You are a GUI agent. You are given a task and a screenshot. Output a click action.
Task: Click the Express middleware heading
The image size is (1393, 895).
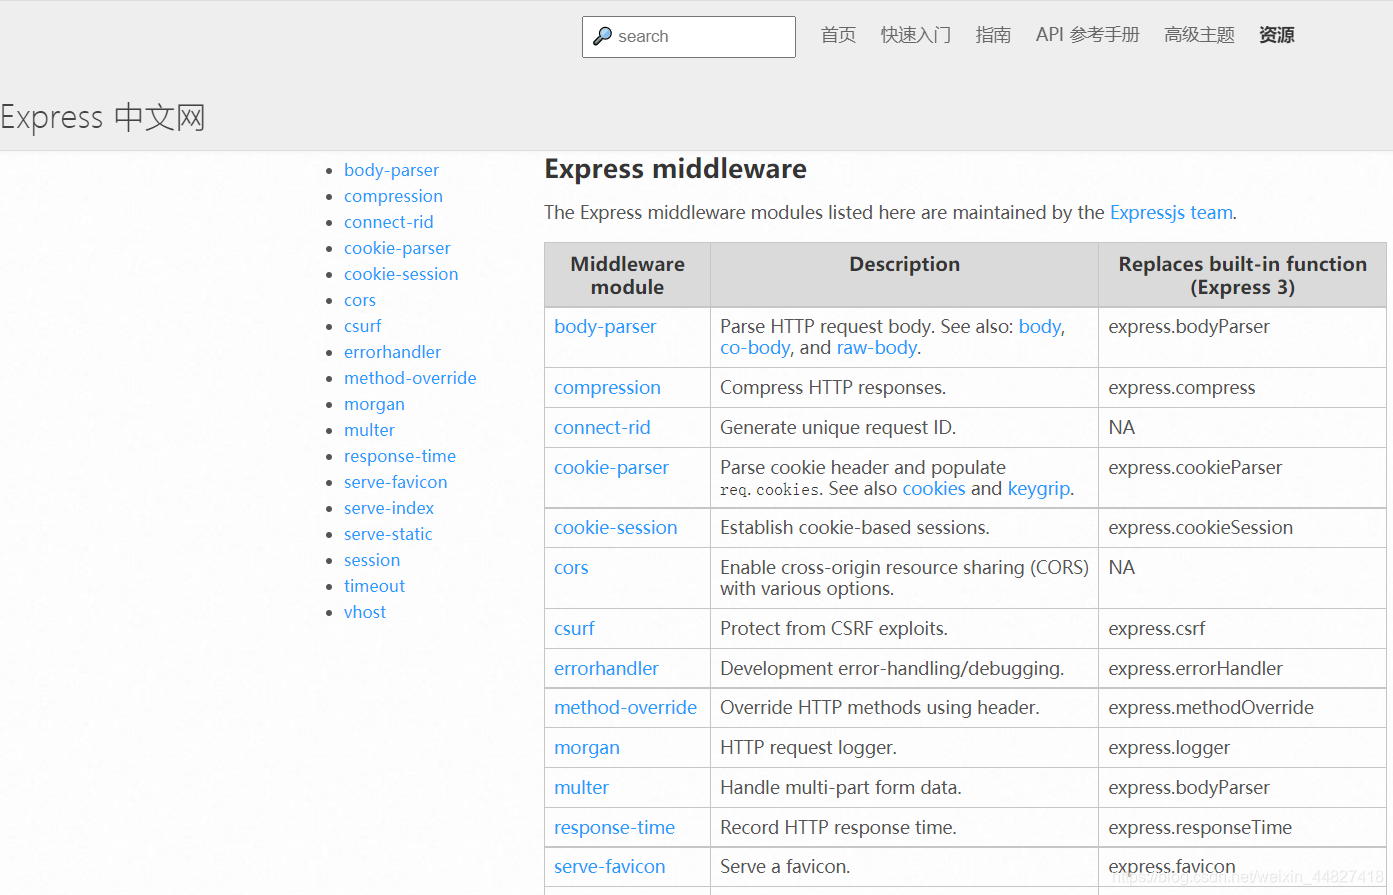point(675,168)
